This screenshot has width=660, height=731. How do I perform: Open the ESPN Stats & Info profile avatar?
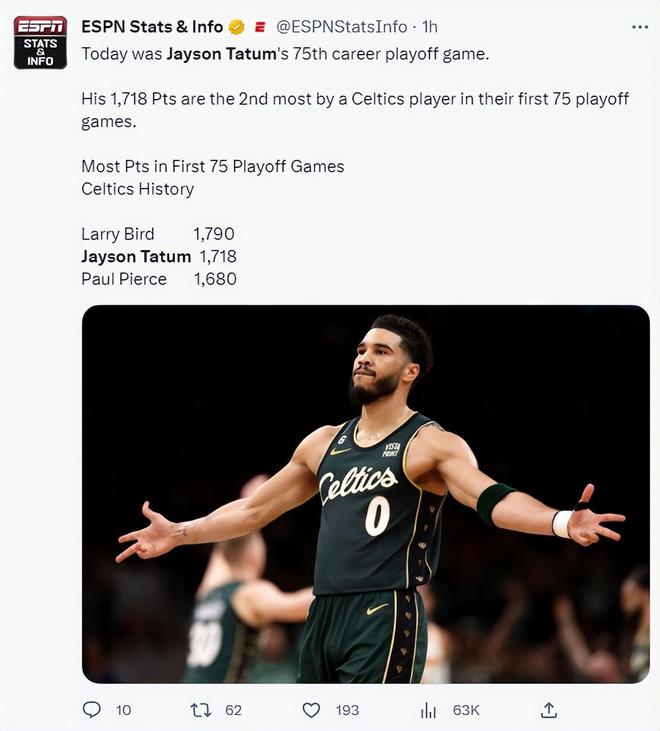tap(40, 42)
